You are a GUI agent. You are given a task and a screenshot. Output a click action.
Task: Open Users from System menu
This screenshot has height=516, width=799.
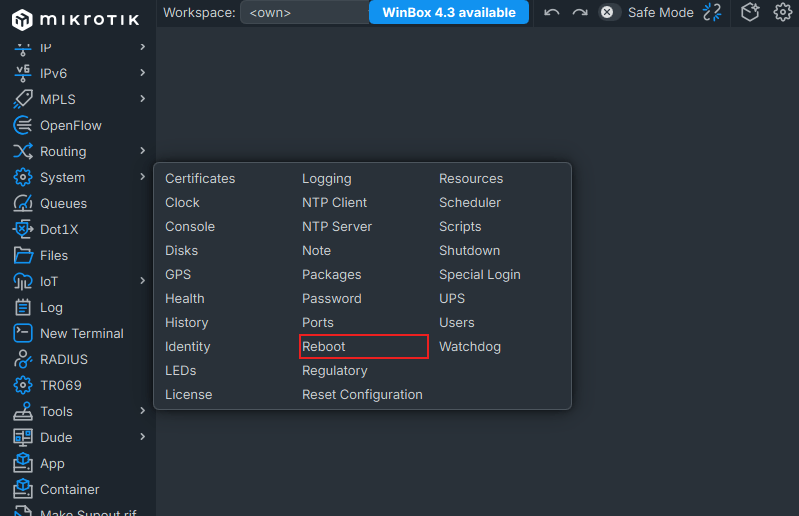(x=457, y=323)
